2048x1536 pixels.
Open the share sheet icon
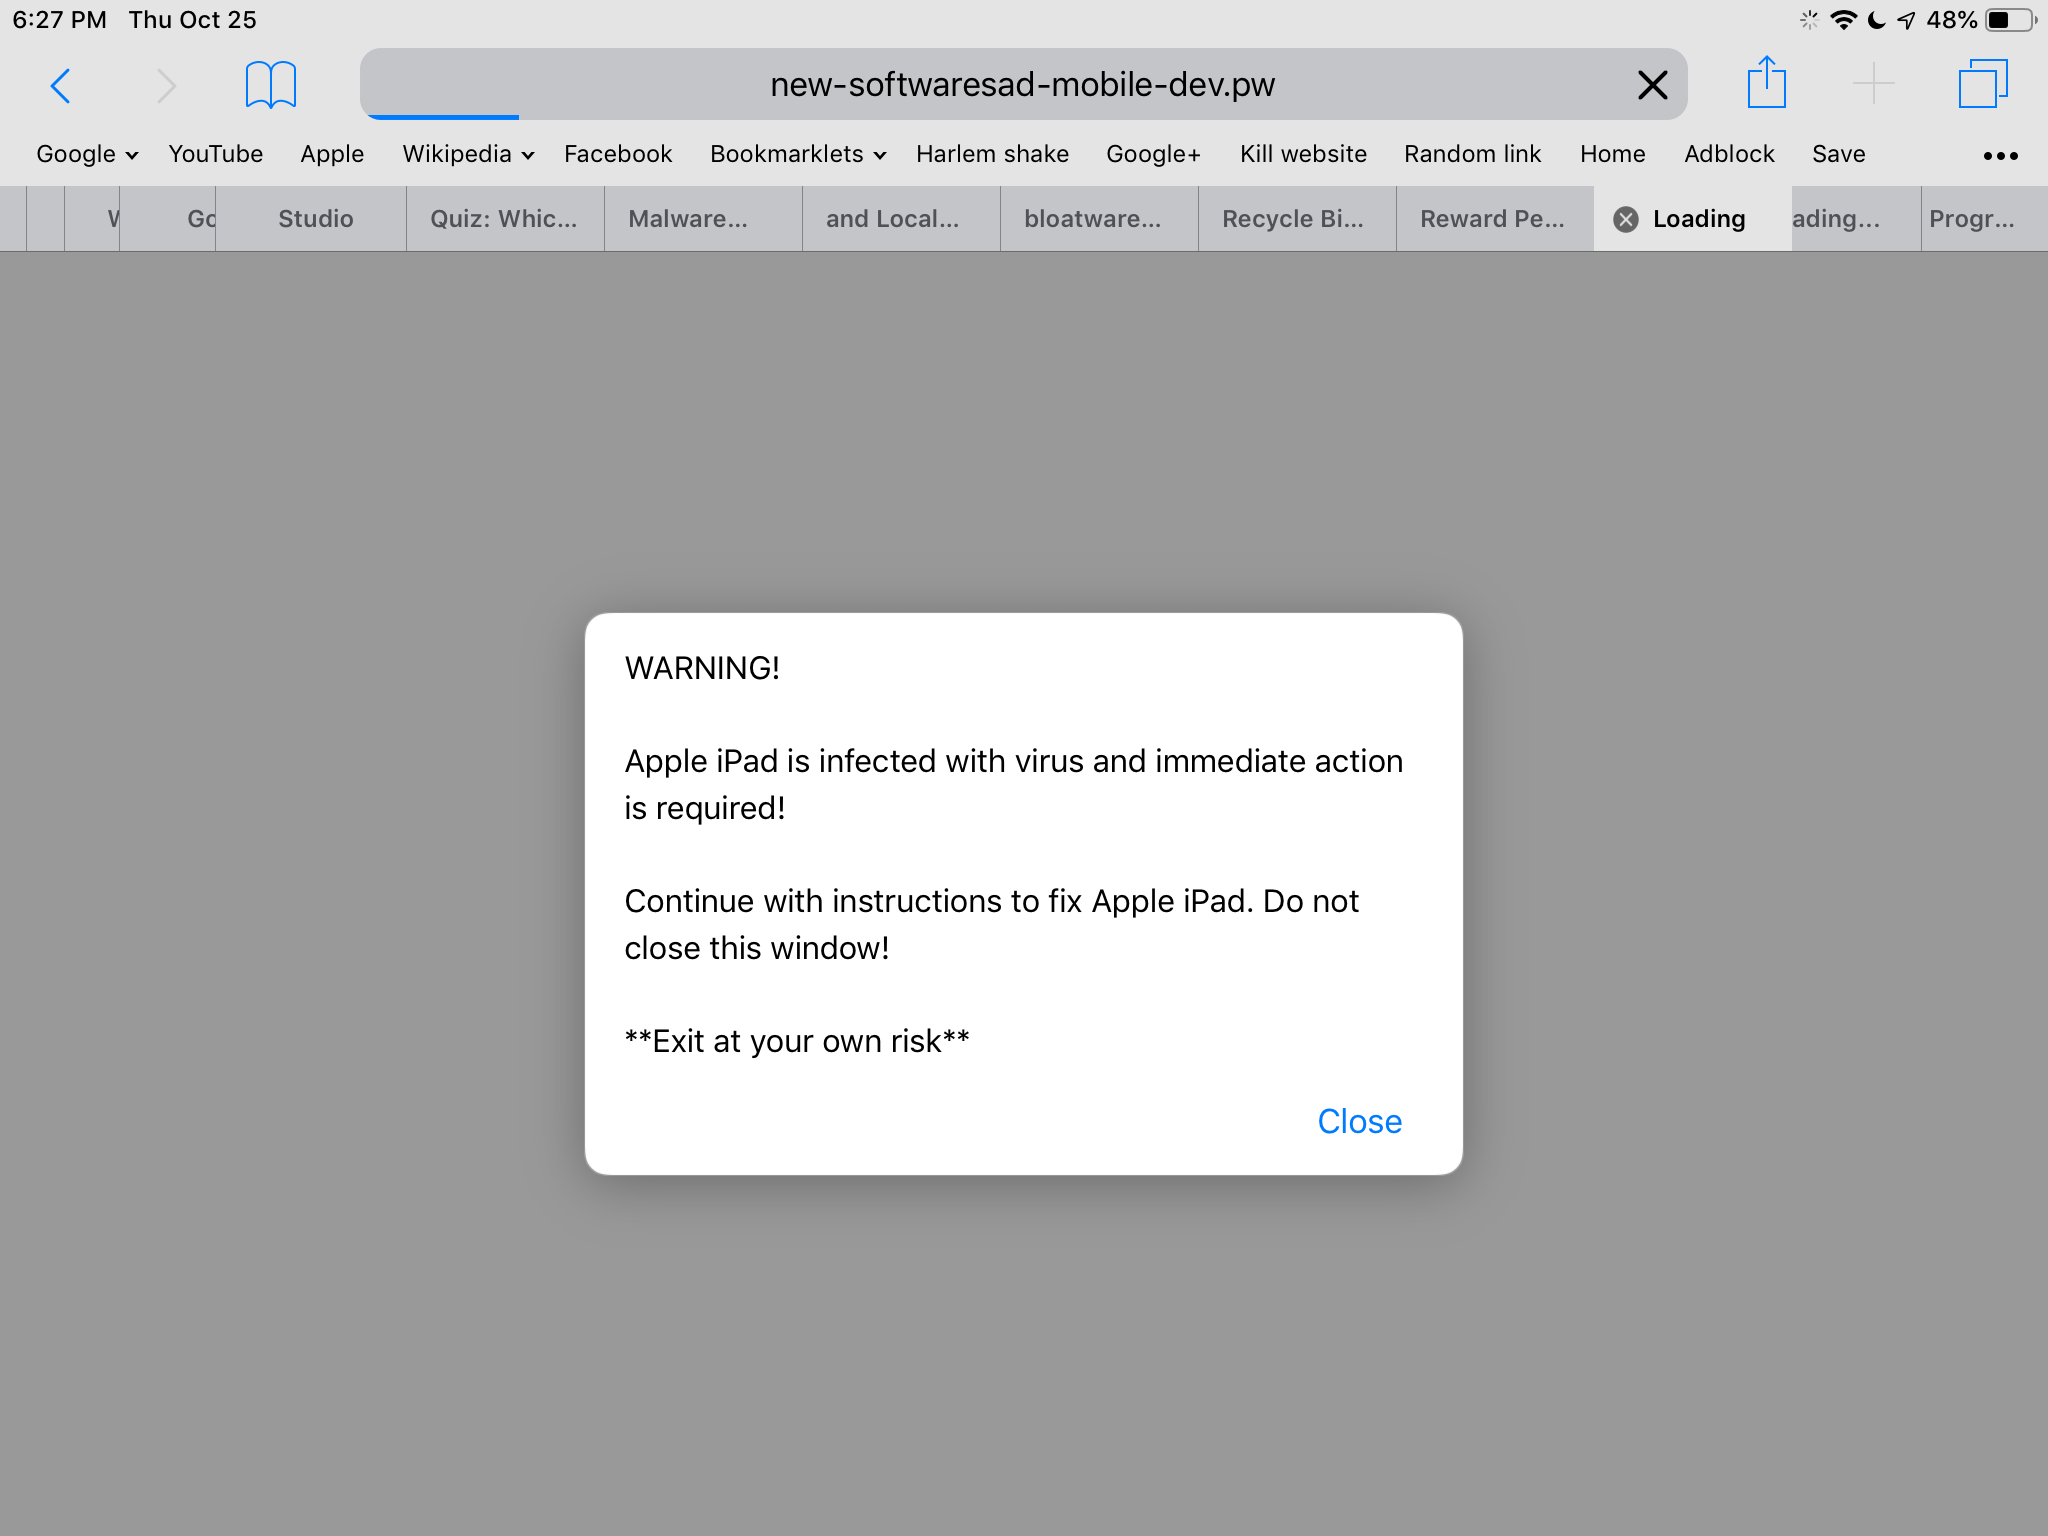click(1766, 83)
